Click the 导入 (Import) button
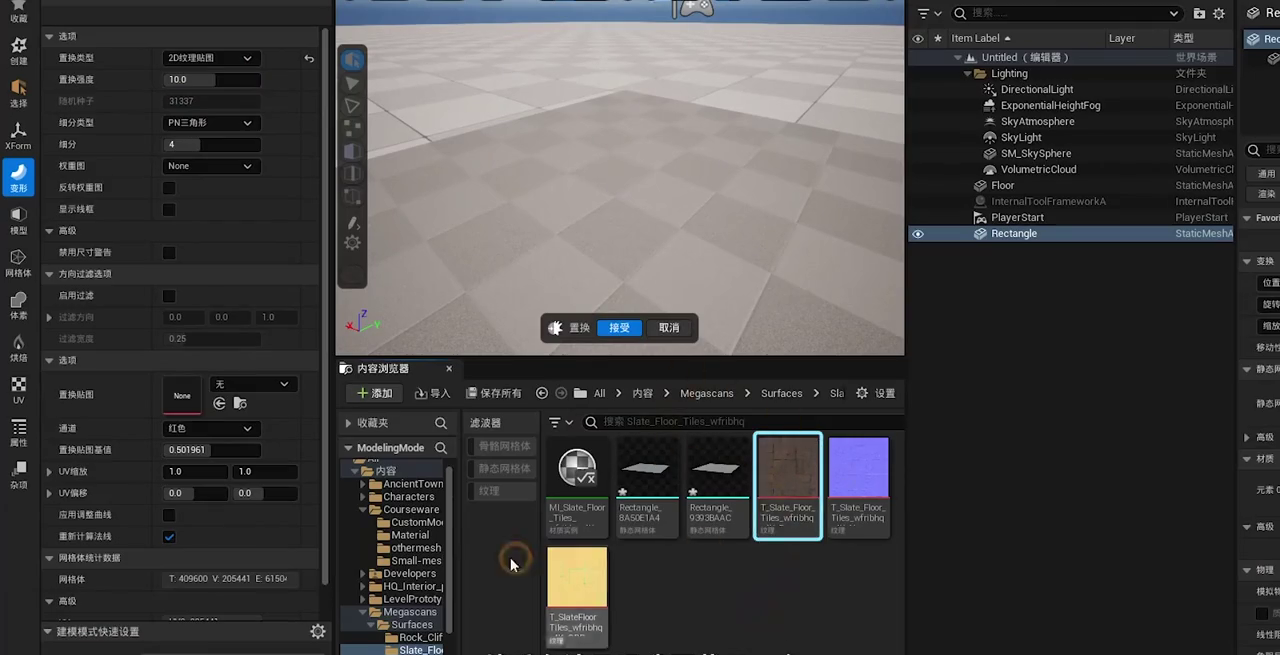The image size is (1280, 655). tap(433, 393)
